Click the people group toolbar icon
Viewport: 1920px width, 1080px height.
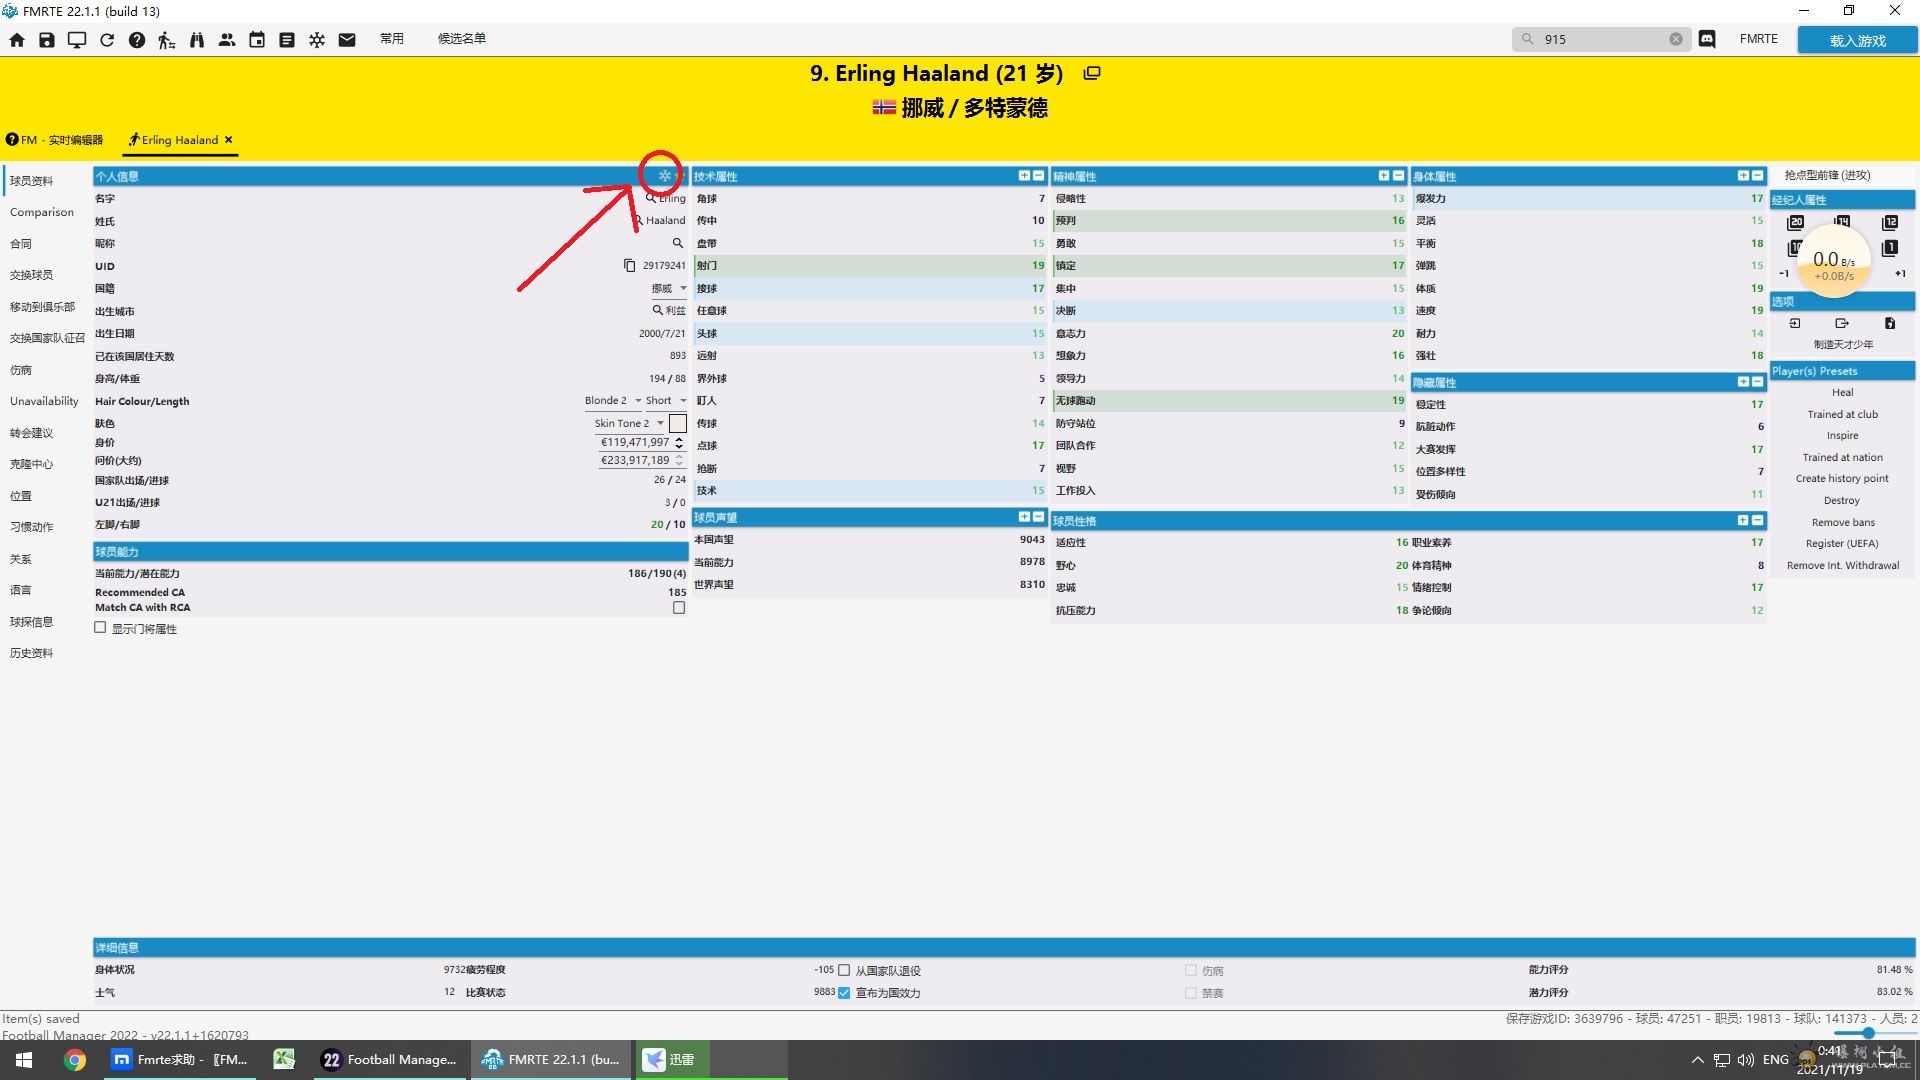[227, 40]
